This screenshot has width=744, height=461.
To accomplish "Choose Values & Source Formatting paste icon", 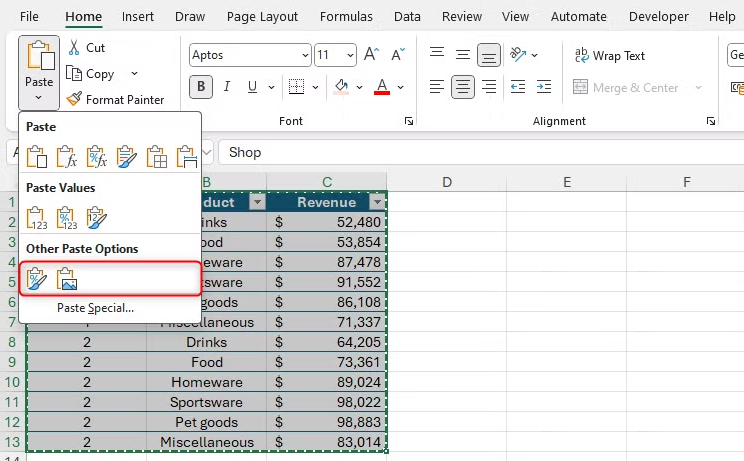I will click(97, 218).
